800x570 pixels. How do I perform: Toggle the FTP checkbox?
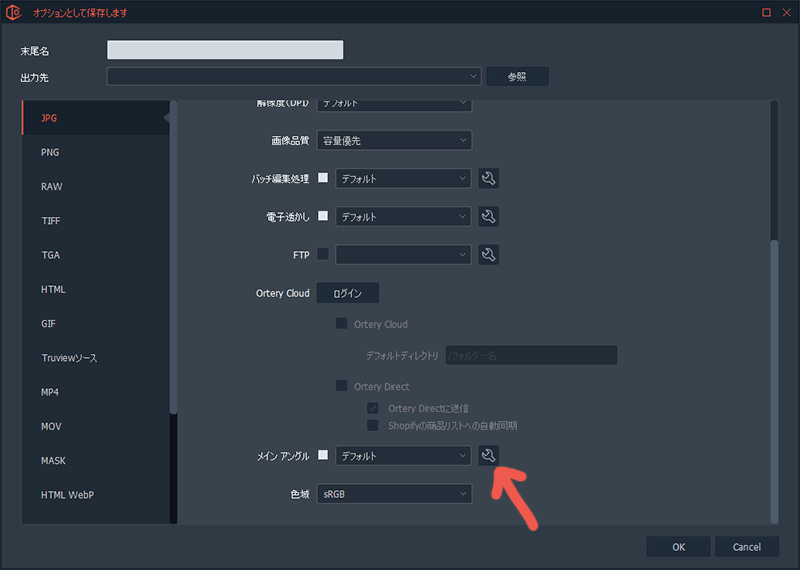pyautogui.click(x=323, y=255)
